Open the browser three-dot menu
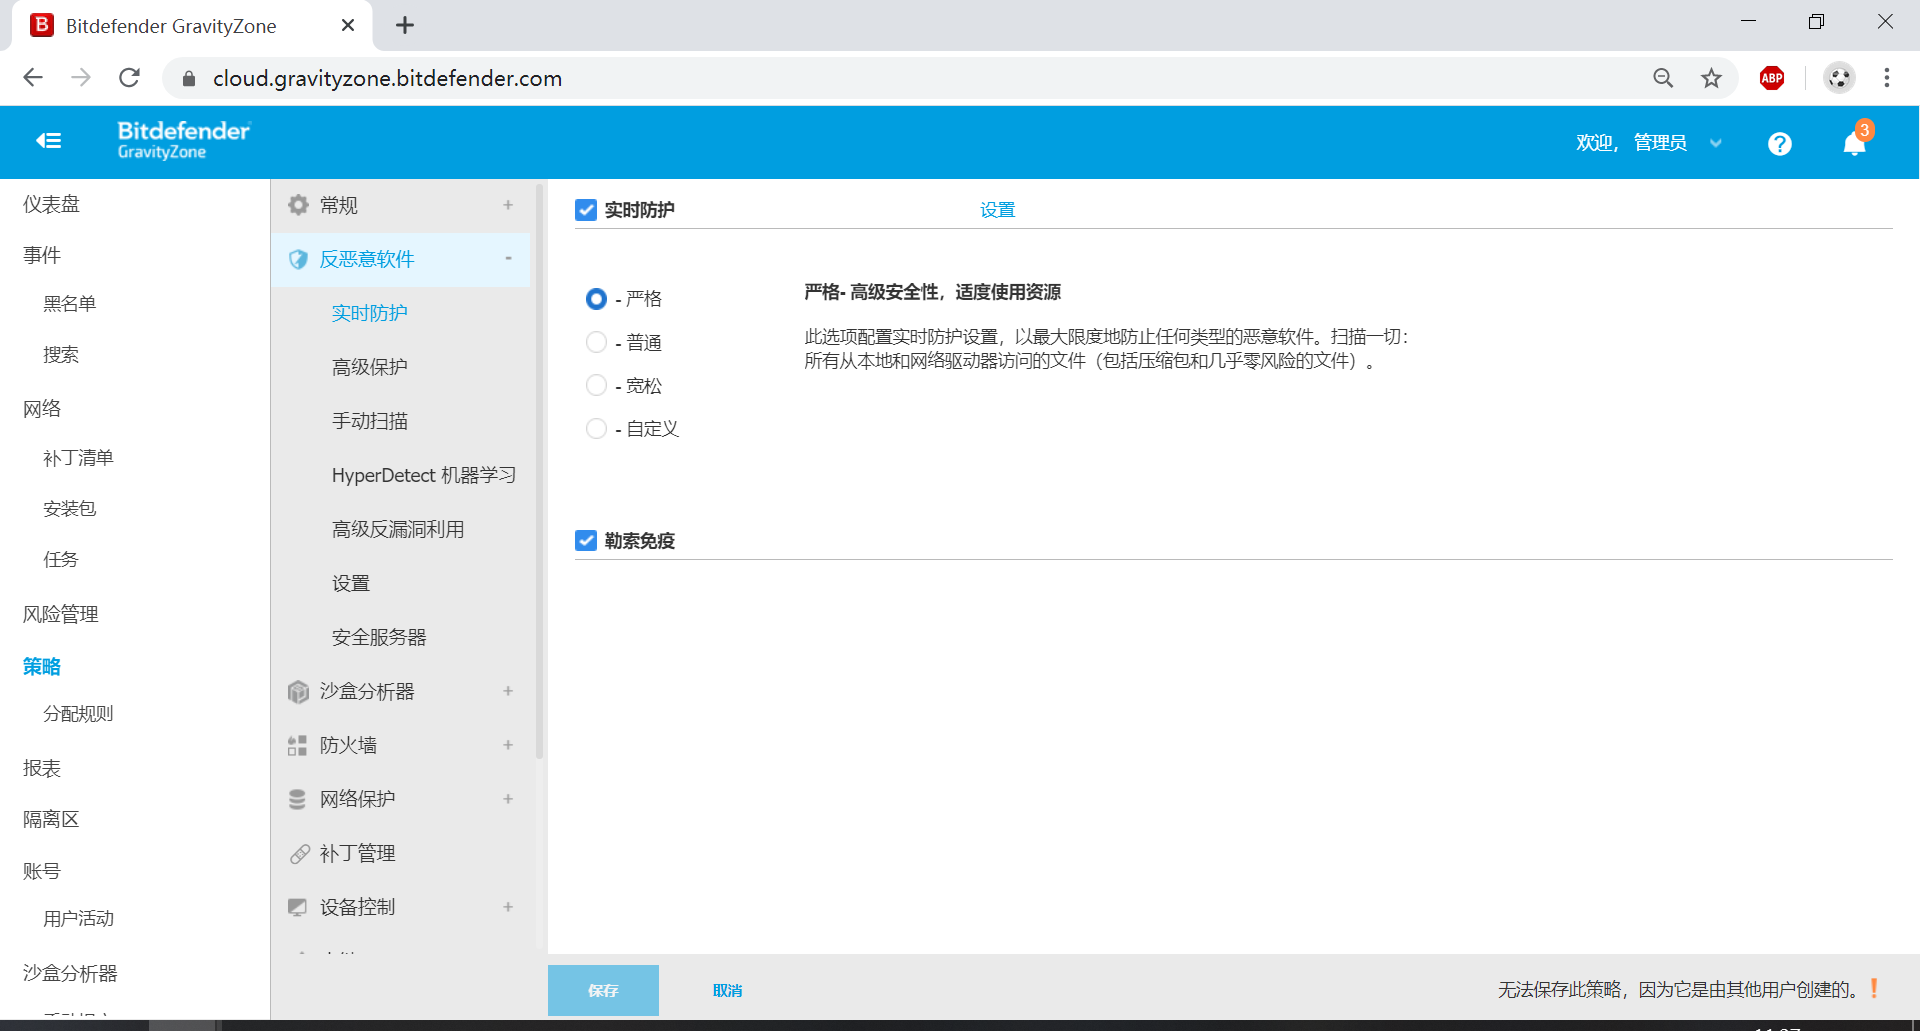Viewport: 1920px width, 1031px height. (1887, 78)
